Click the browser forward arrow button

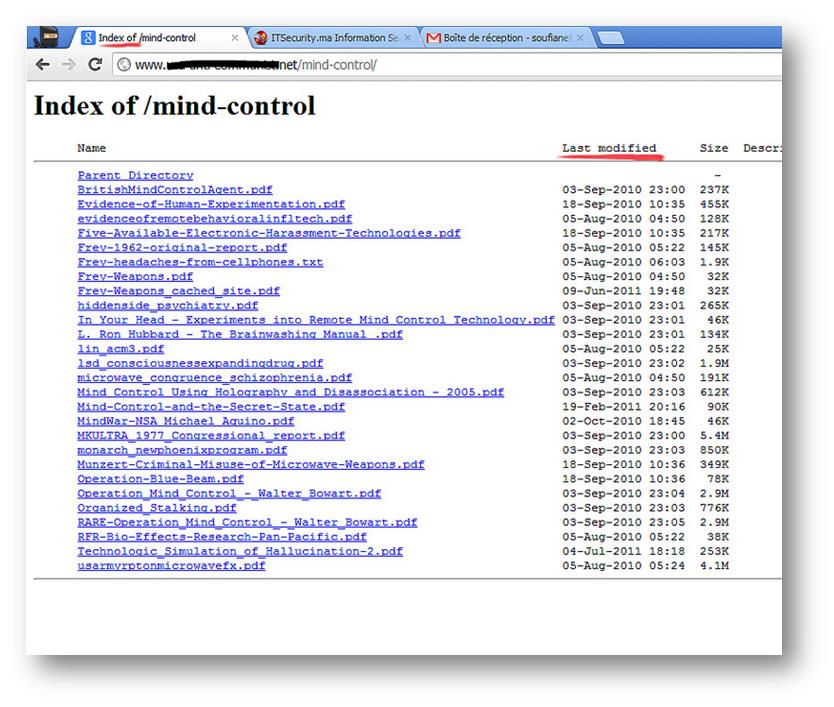(68, 64)
